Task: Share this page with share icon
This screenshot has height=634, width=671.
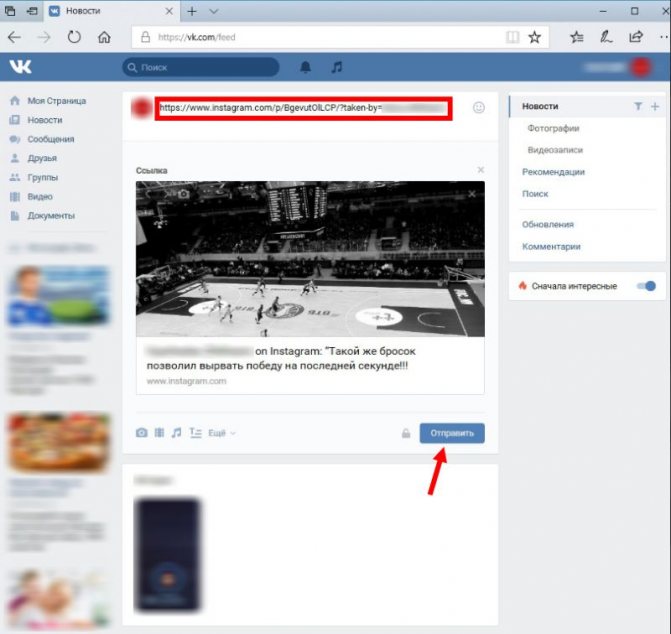Action: pos(636,37)
